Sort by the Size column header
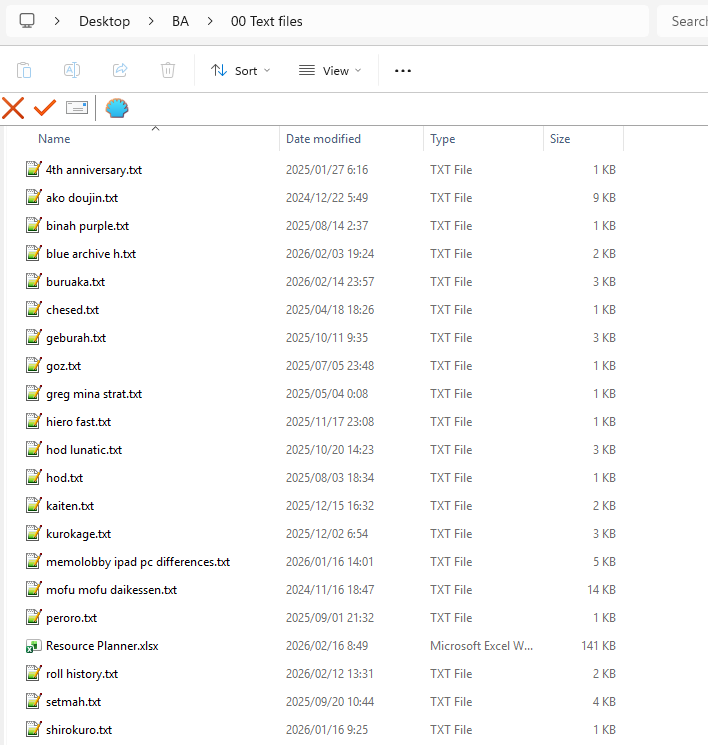 (x=560, y=139)
